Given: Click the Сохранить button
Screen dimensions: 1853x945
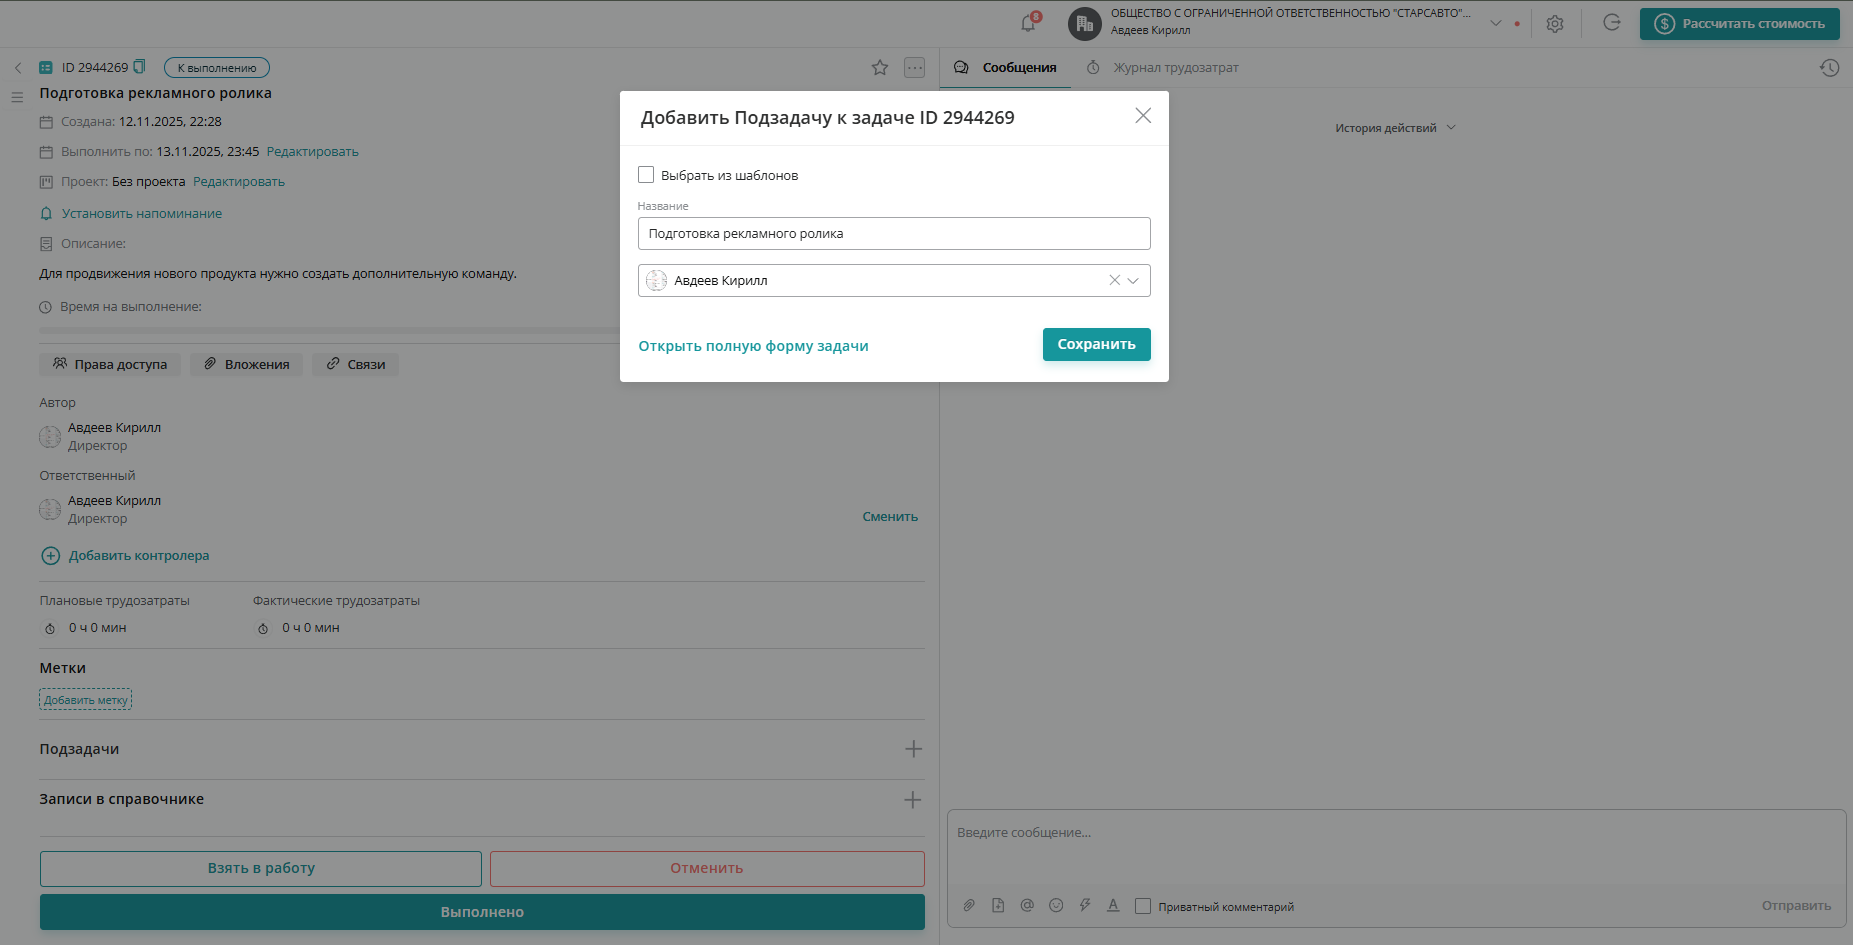Looking at the screenshot, I should click(x=1096, y=344).
